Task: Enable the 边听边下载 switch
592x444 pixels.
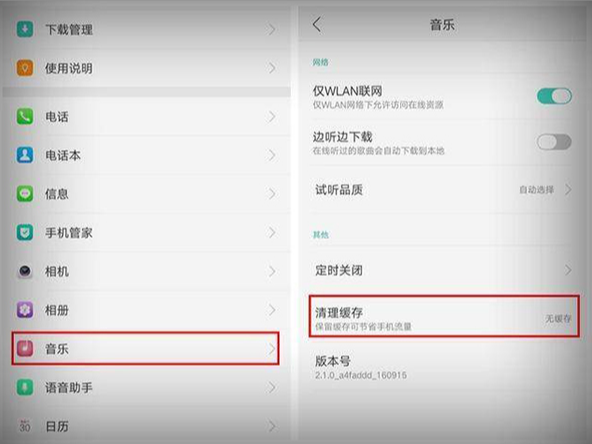Action: (554, 142)
